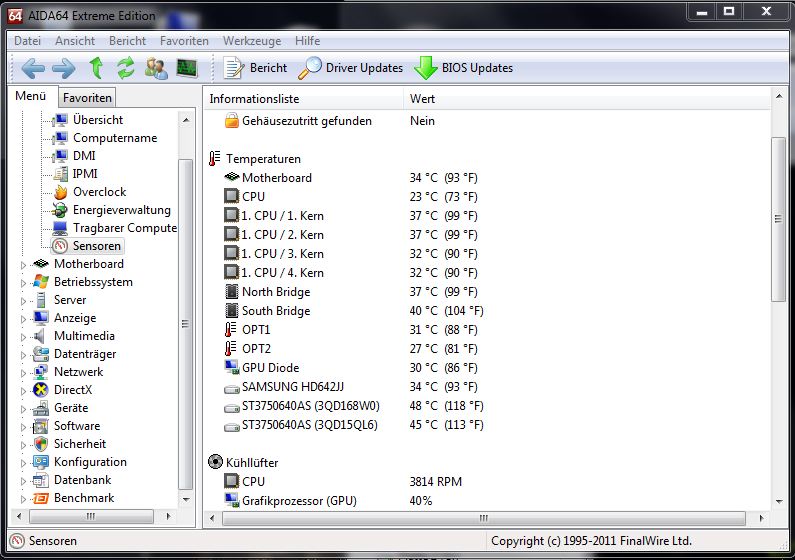The width and height of the screenshot is (795, 560).
Task: Expand the Motherboard tree node
Action: coord(23,265)
